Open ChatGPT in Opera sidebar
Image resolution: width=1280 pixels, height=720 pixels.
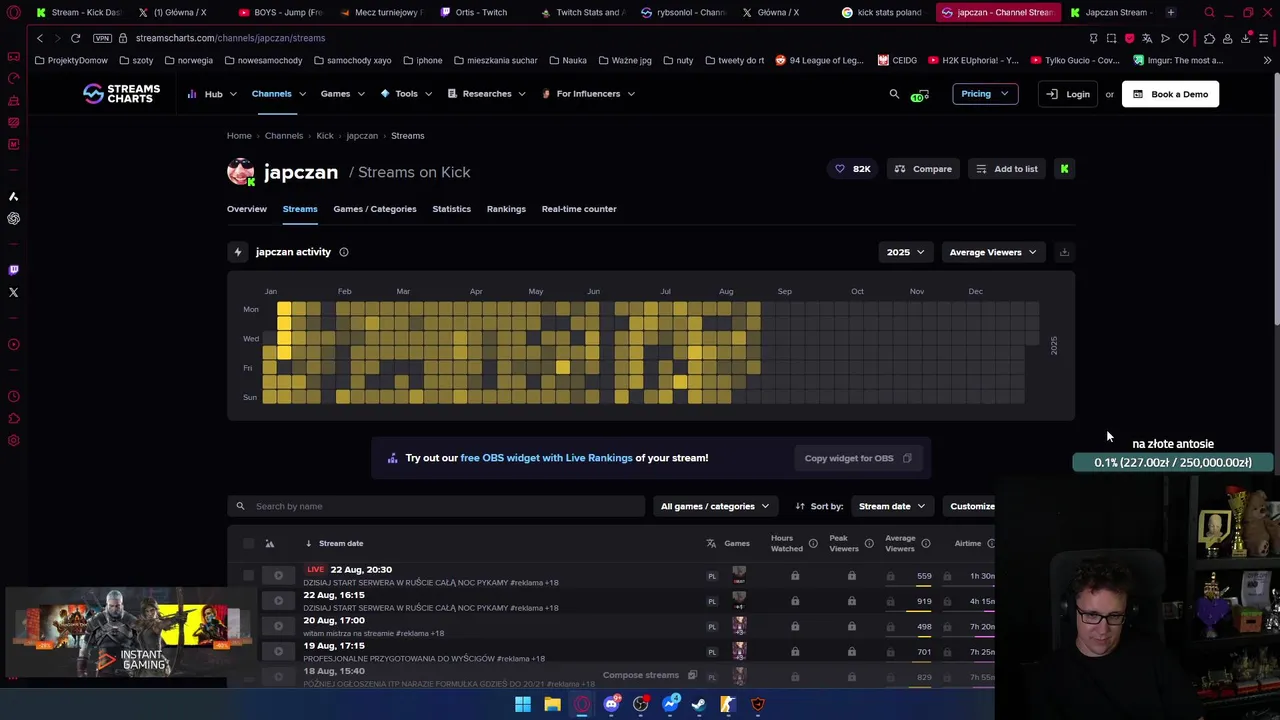pos(13,218)
